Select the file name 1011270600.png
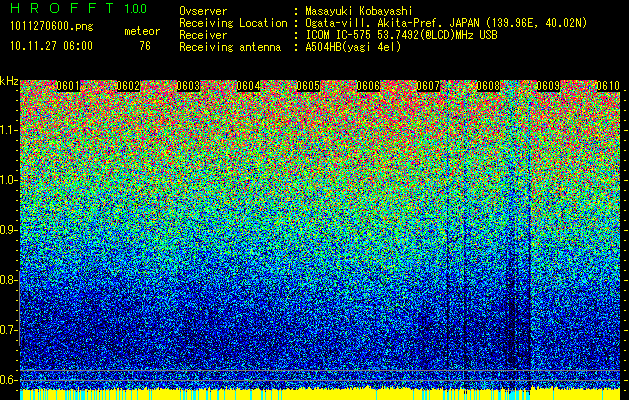This screenshot has height=400, width=629. 51,27
